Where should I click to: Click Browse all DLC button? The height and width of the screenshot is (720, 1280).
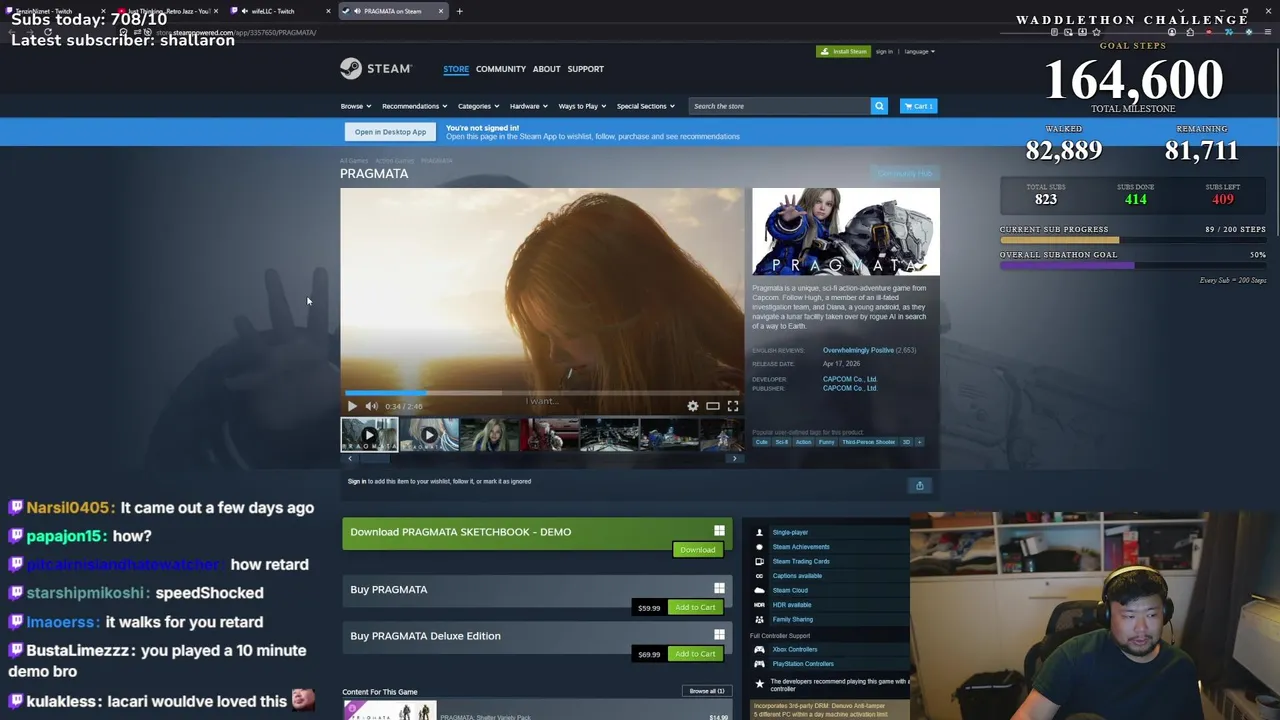pyautogui.click(x=706, y=691)
